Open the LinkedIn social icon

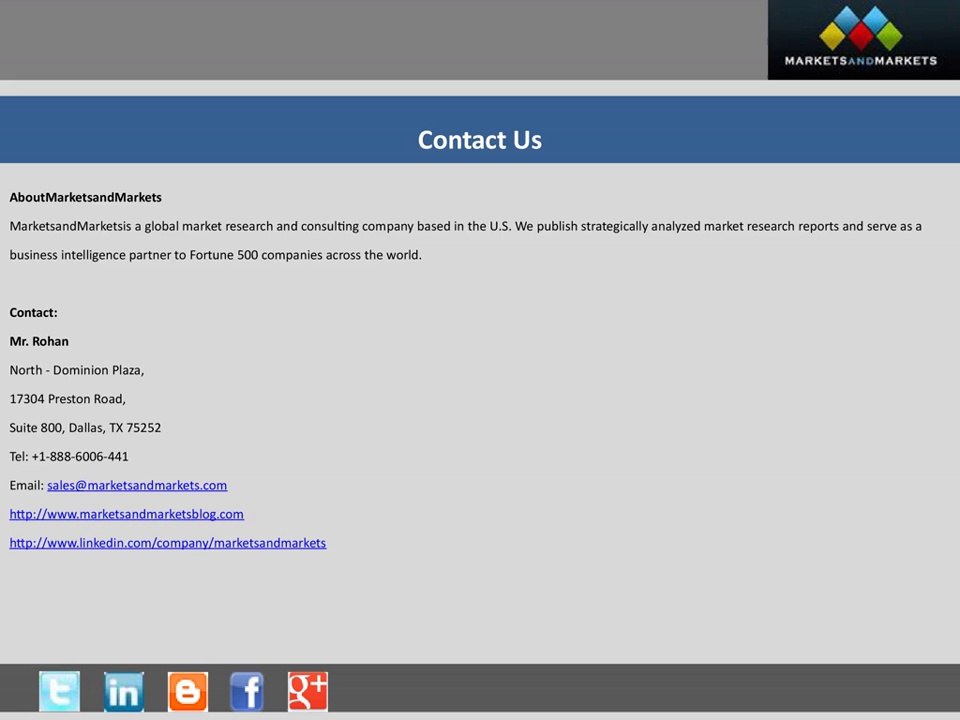coord(124,691)
